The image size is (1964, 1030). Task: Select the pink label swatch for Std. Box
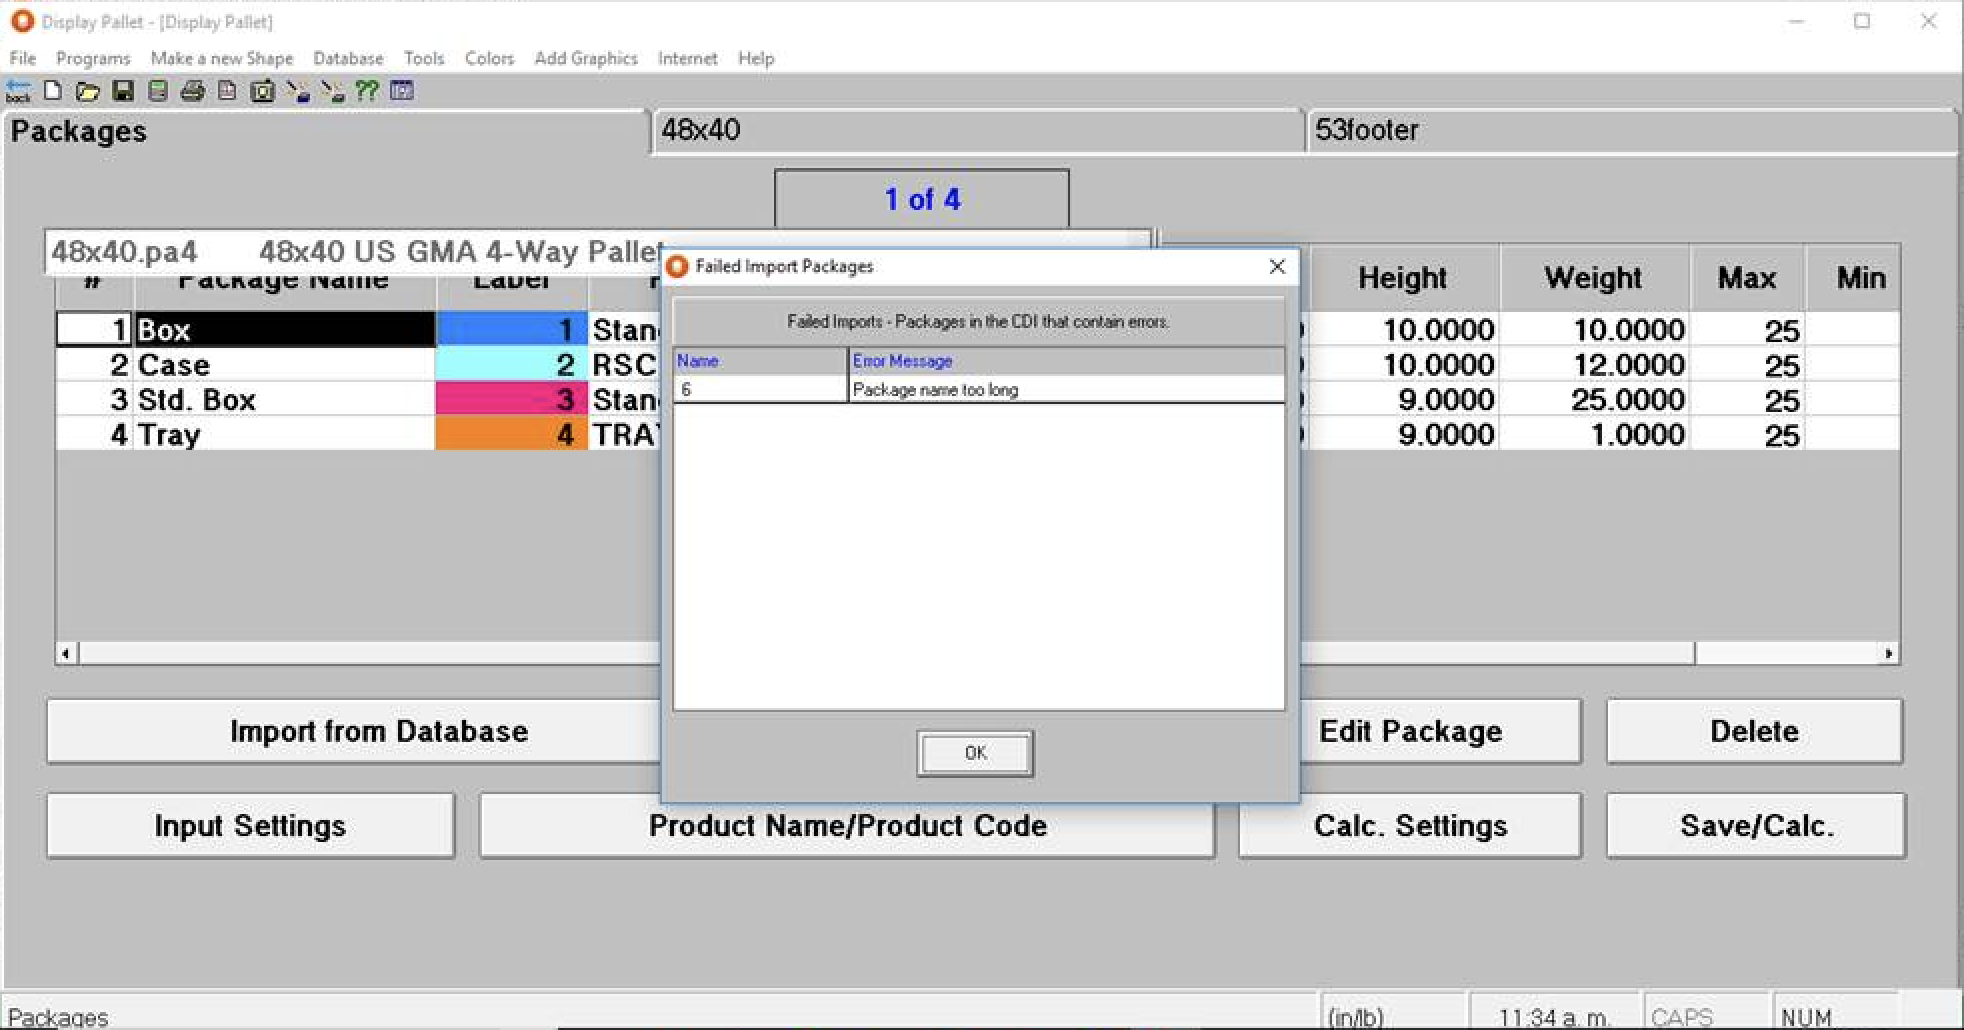point(510,399)
